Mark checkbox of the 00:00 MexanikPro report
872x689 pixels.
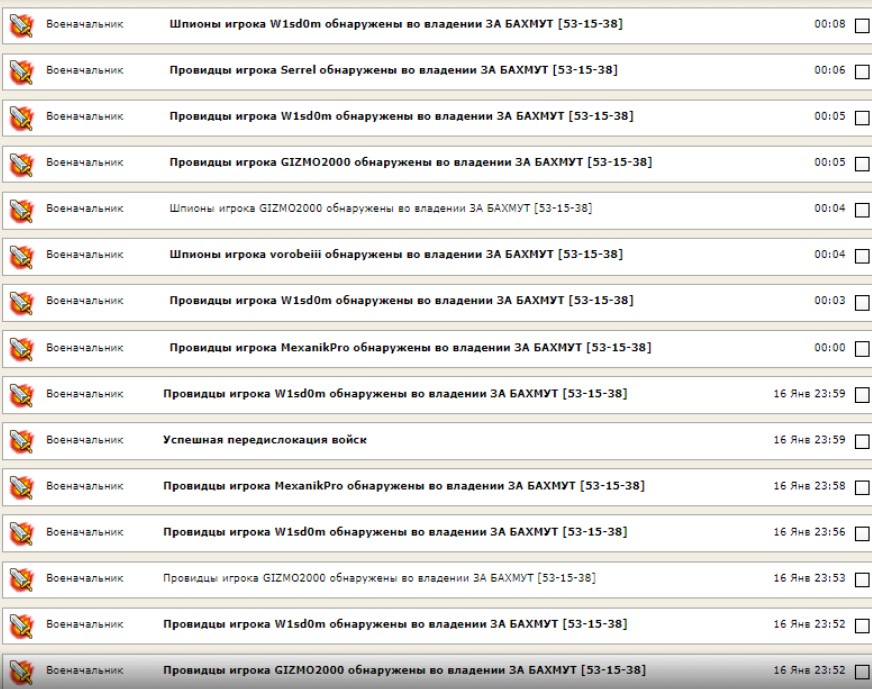[x=862, y=349]
